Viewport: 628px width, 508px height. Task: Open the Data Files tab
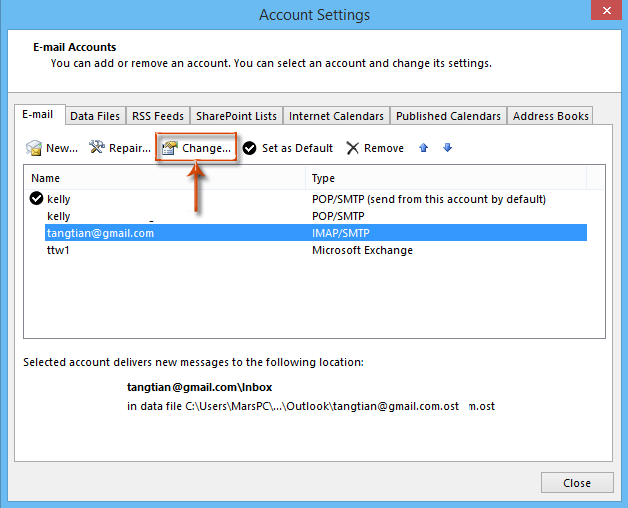pyautogui.click(x=95, y=116)
